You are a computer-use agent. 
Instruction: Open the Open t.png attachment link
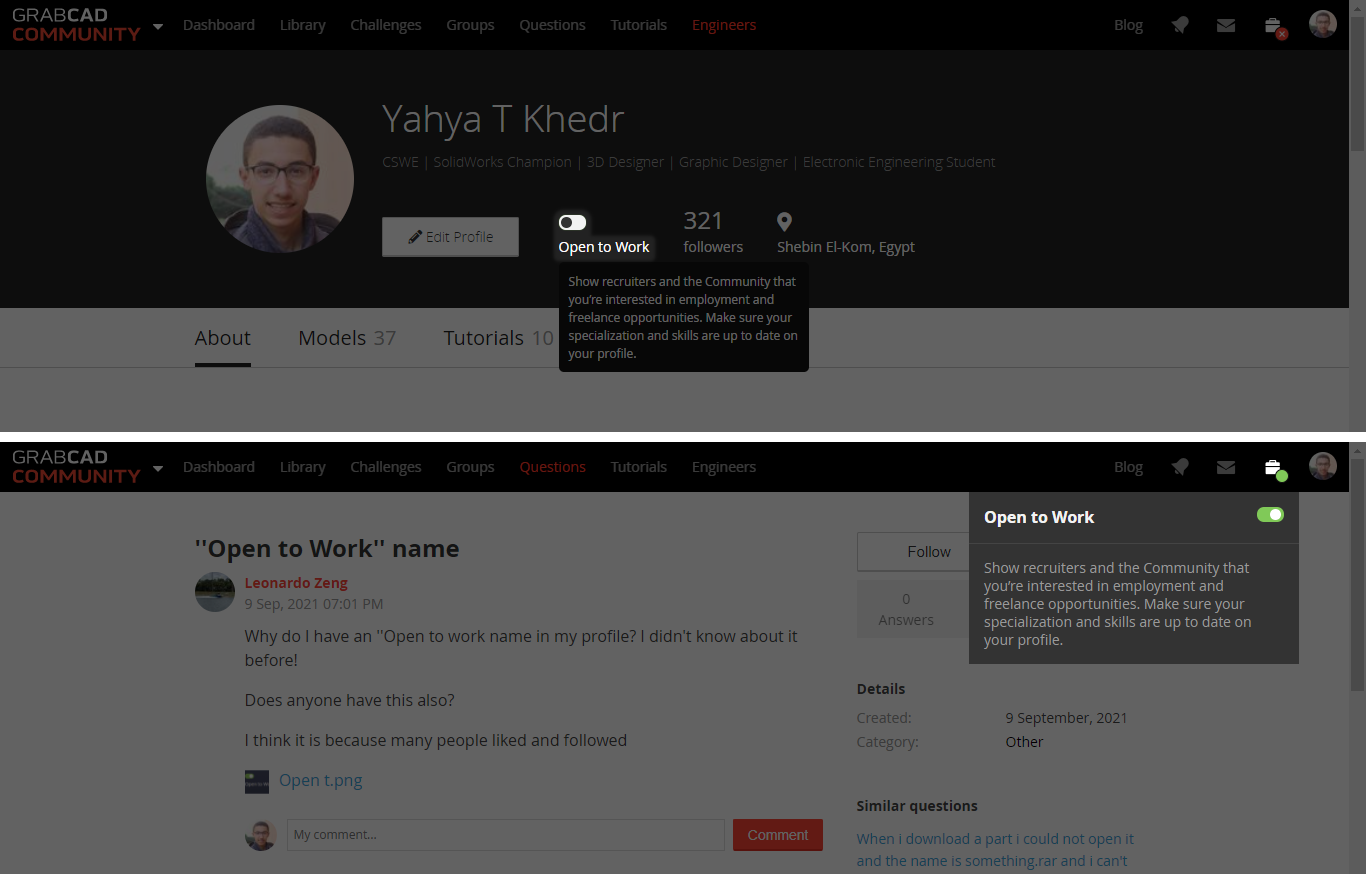(x=321, y=780)
